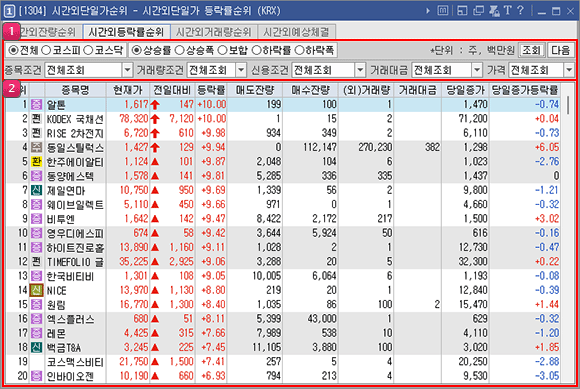Select the 상승폭 radio button
580x389 pixels.
pyautogui.click(x=179, y=50)
